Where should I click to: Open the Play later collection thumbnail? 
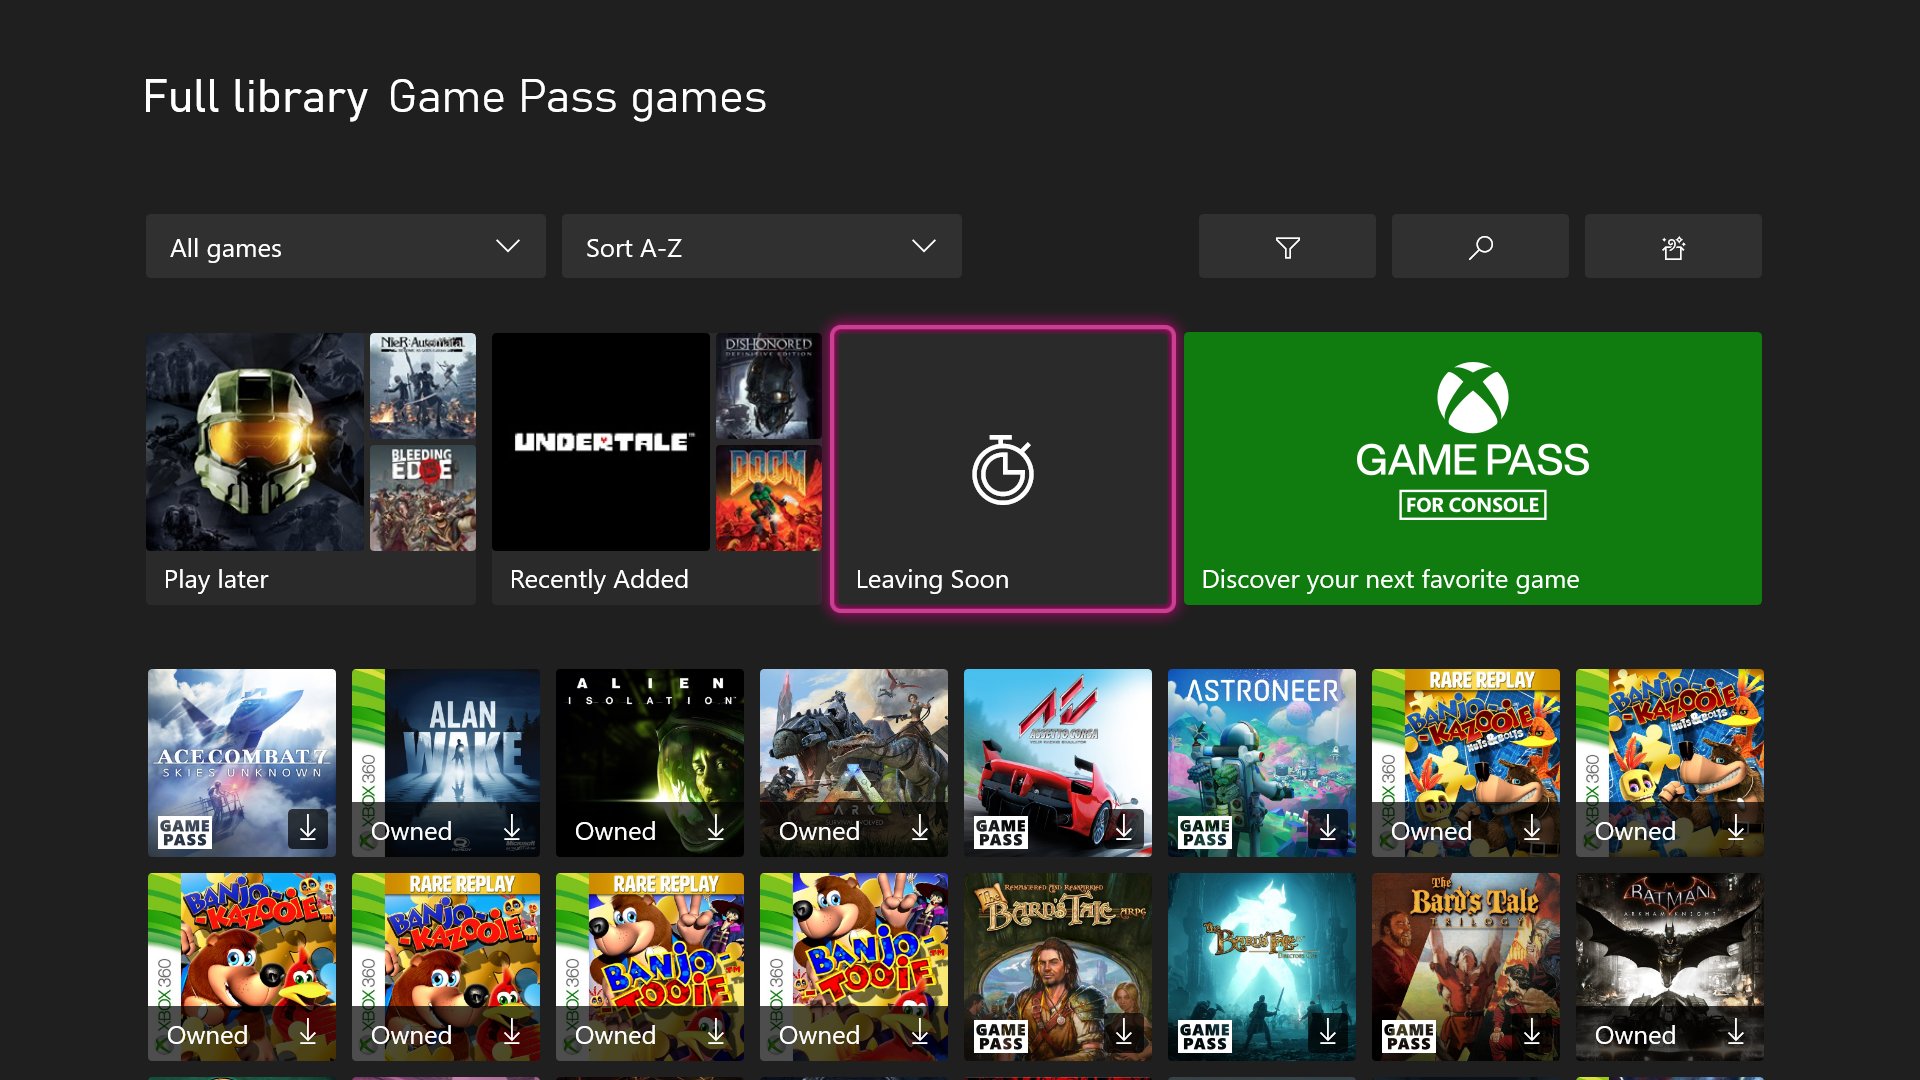255,442
